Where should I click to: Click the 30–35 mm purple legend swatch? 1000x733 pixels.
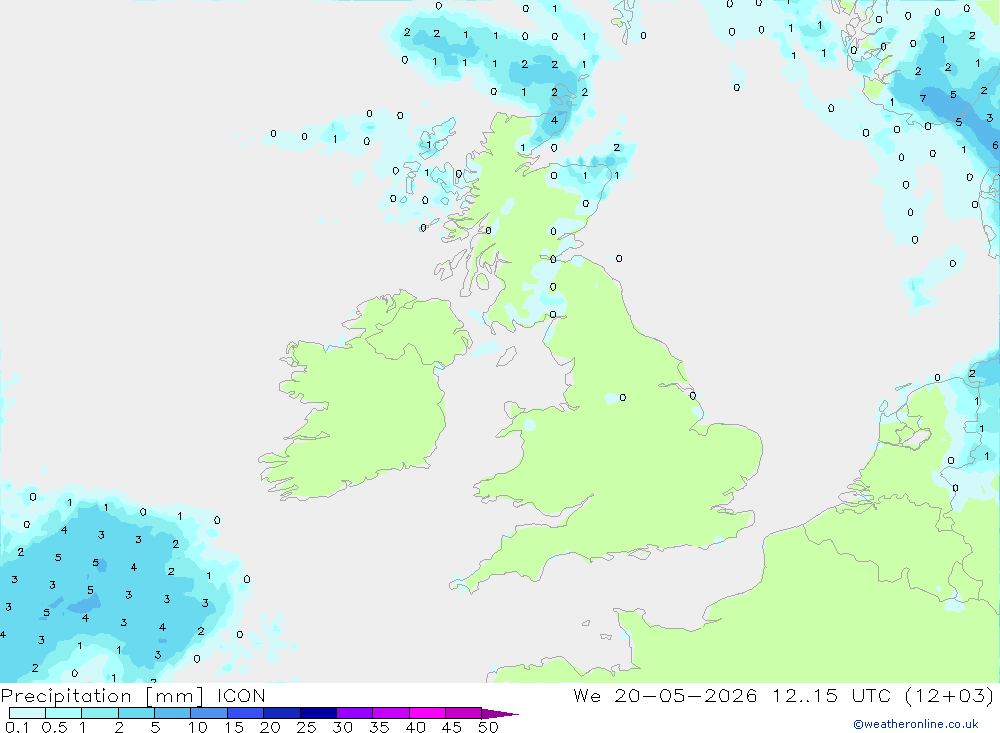click(354, 713)
